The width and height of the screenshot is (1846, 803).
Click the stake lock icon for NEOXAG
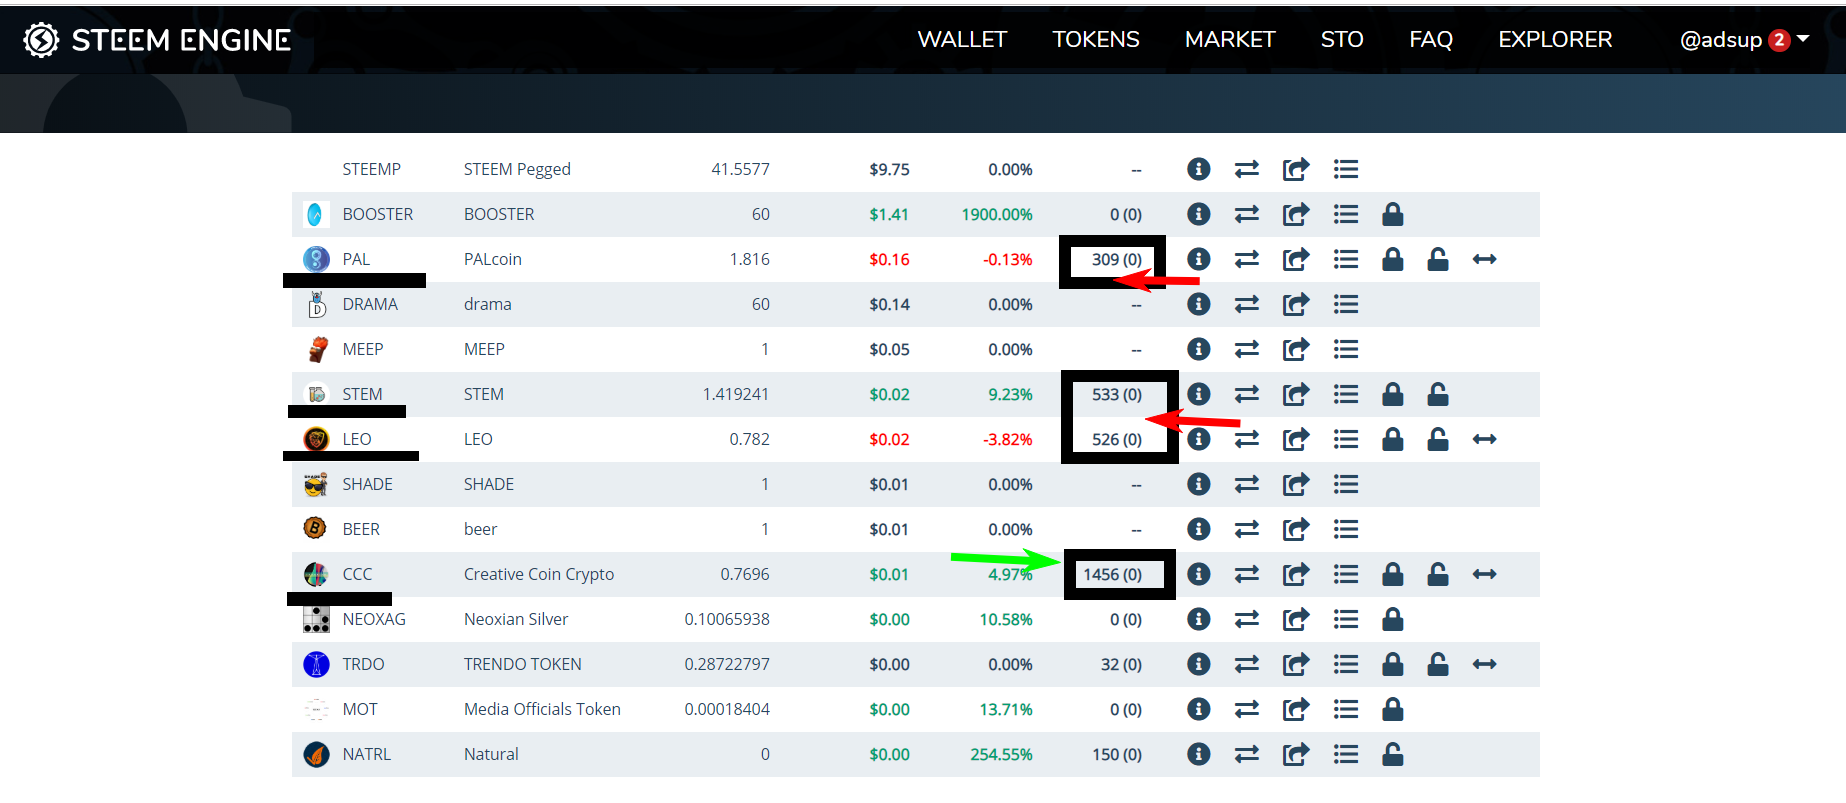(1392, 619)
